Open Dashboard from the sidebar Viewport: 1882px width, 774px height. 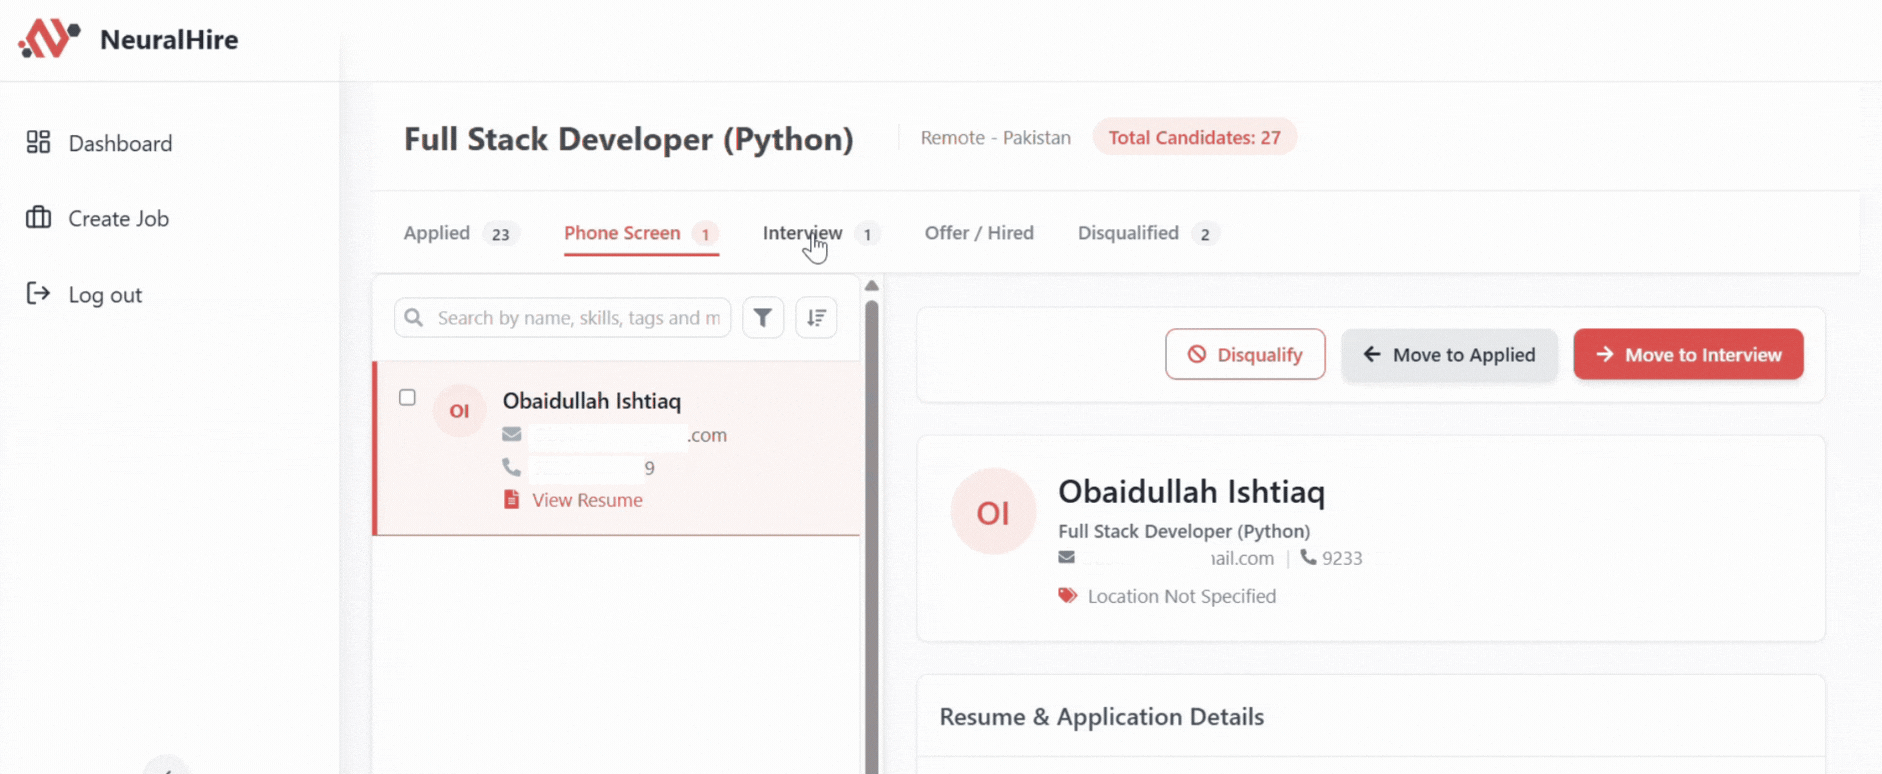pyautogui.click(x=119, y=143)
